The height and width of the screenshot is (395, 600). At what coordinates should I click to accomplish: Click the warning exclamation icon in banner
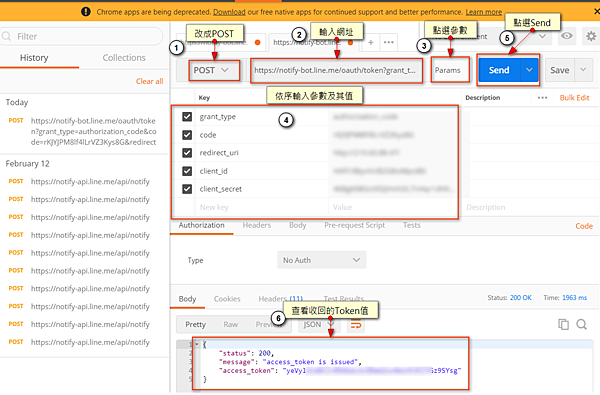pos(86,12)
